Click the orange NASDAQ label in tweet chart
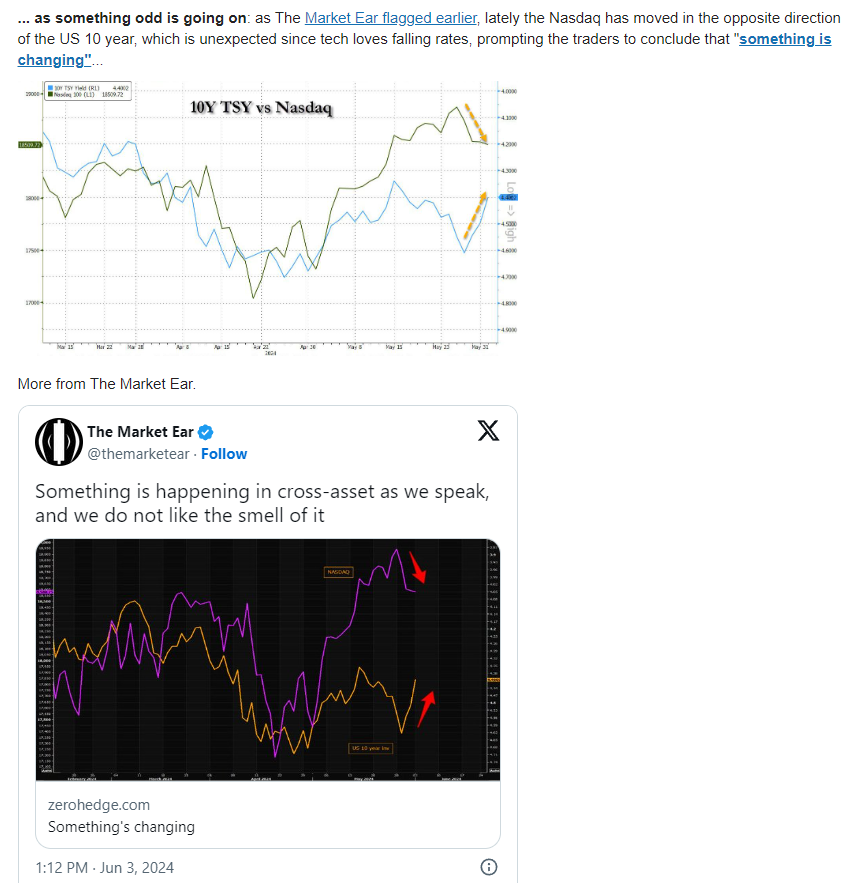Image resolution: width=858 pixels, height=883 pixels. click(x=338, y=572)
